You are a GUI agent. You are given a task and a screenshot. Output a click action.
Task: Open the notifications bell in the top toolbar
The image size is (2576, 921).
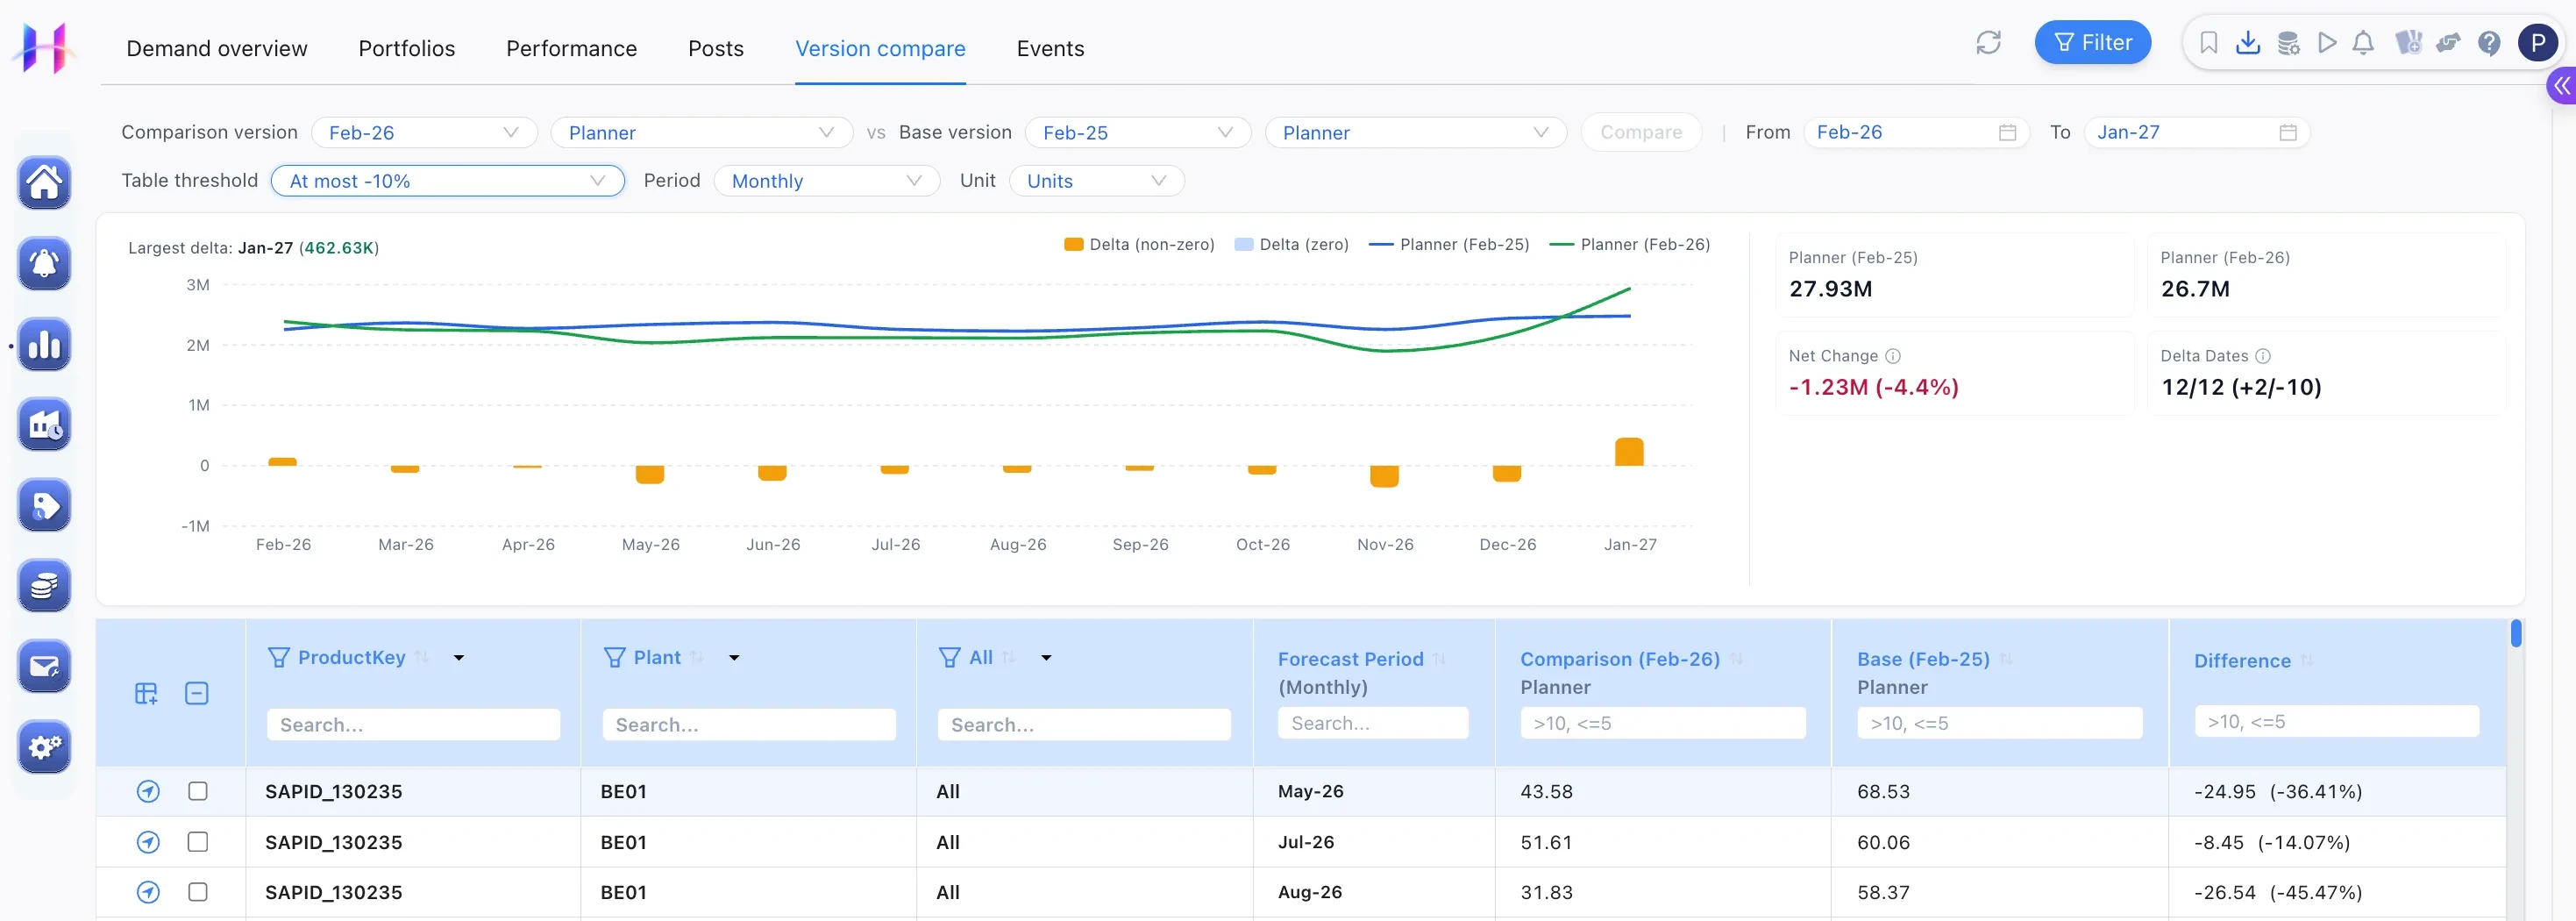(2363, 43)
